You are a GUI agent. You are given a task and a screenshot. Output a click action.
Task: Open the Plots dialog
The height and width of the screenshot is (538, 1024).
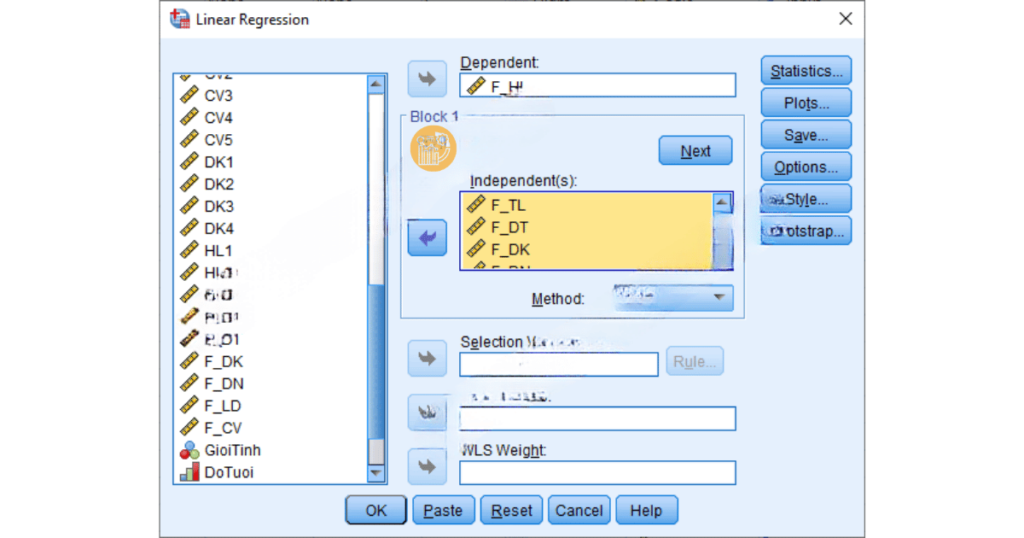806,103
